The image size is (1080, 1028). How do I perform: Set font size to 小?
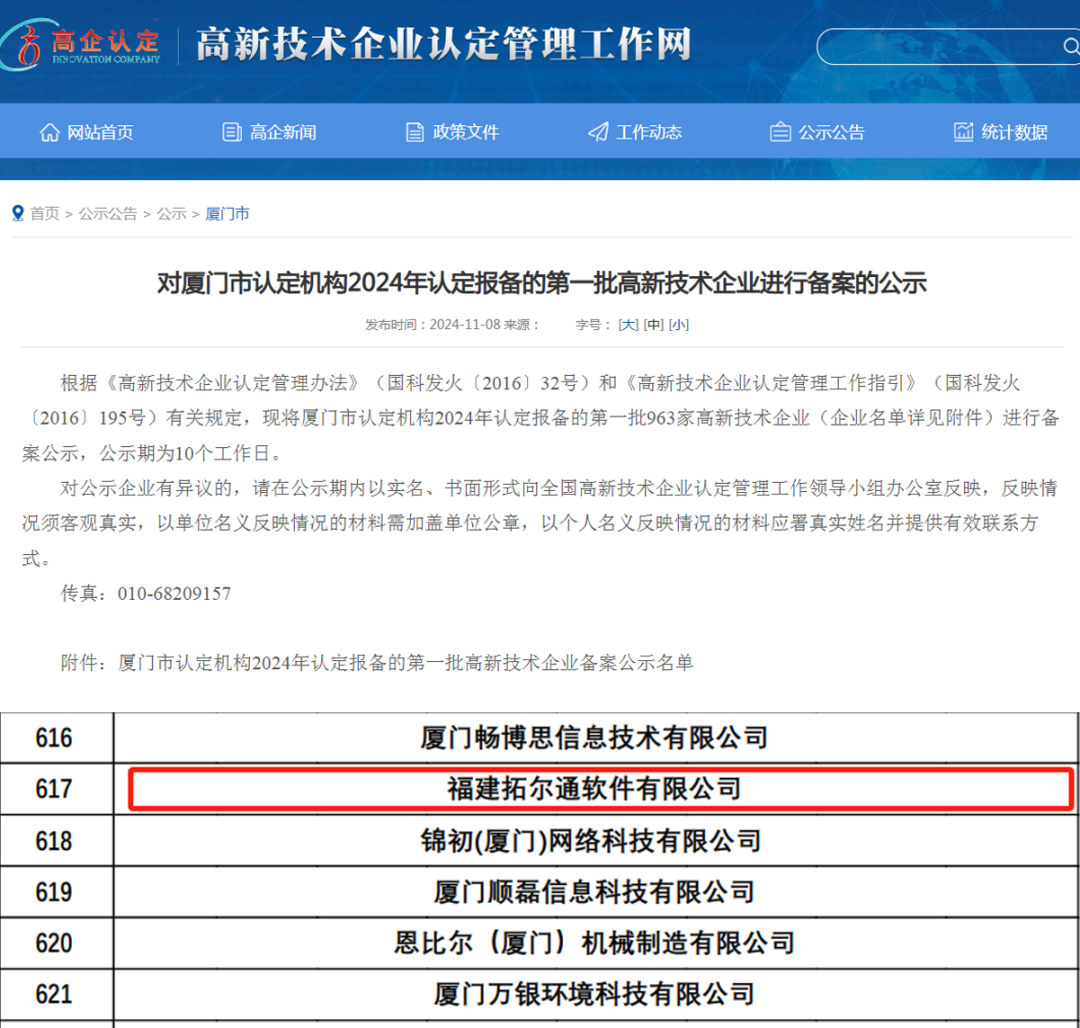(x=678, y=324)
